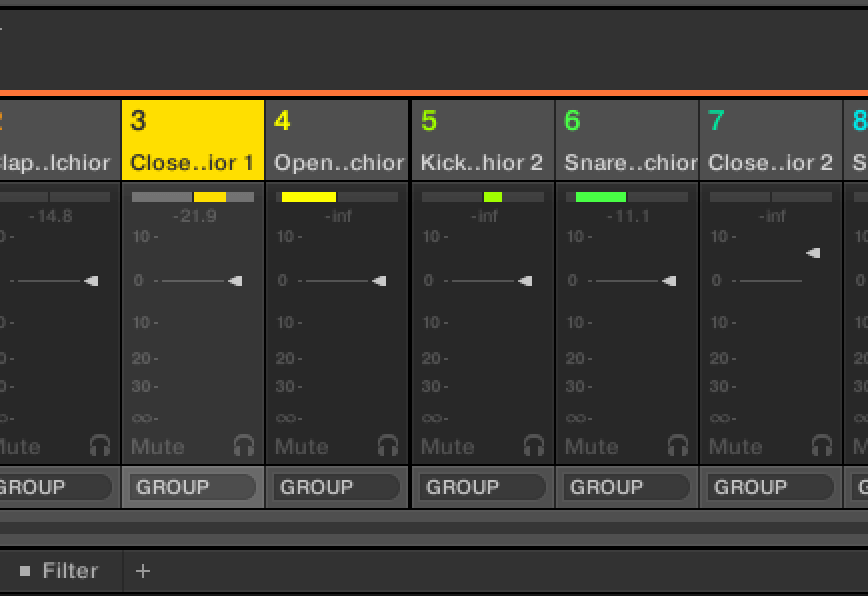Click the plus icon next to Filter
The width and height of the screenshot is (868, 596).
click(x=143, y=571)
